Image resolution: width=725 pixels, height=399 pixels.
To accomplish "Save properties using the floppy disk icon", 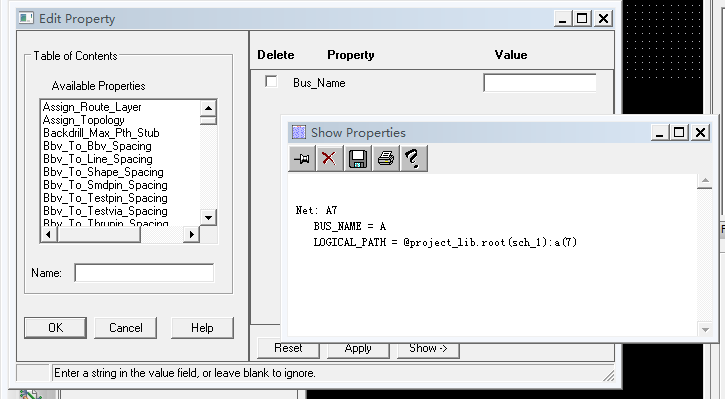I will [x=358, y=159].
